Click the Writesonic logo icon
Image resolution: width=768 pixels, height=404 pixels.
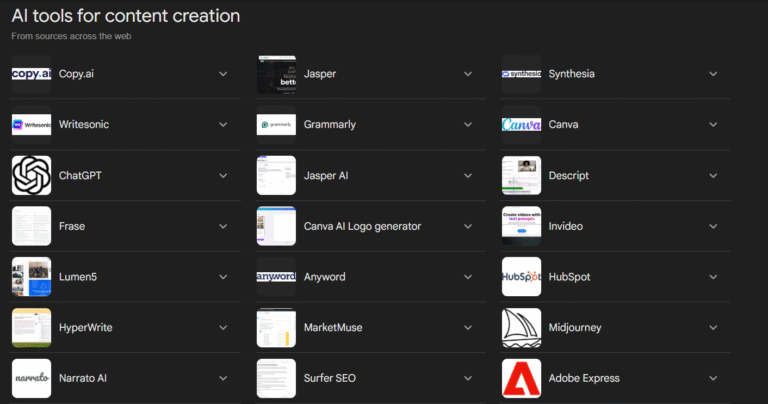click(31, 125)
